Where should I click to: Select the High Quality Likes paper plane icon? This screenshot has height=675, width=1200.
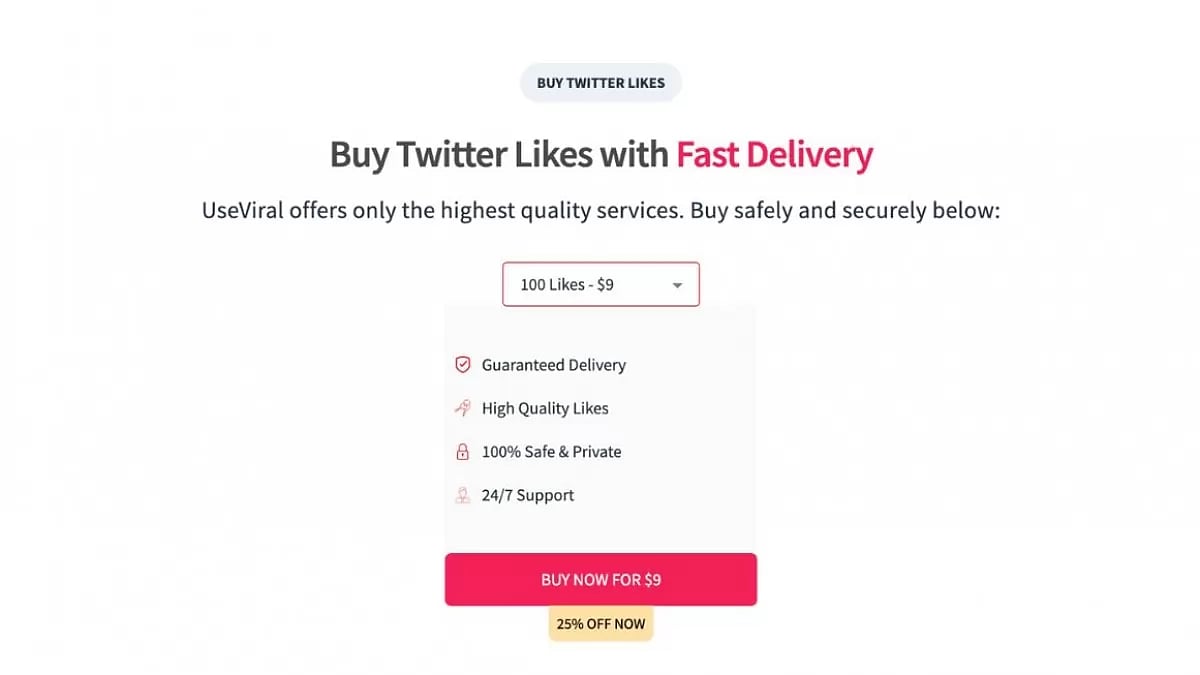(x=462, y=408)
